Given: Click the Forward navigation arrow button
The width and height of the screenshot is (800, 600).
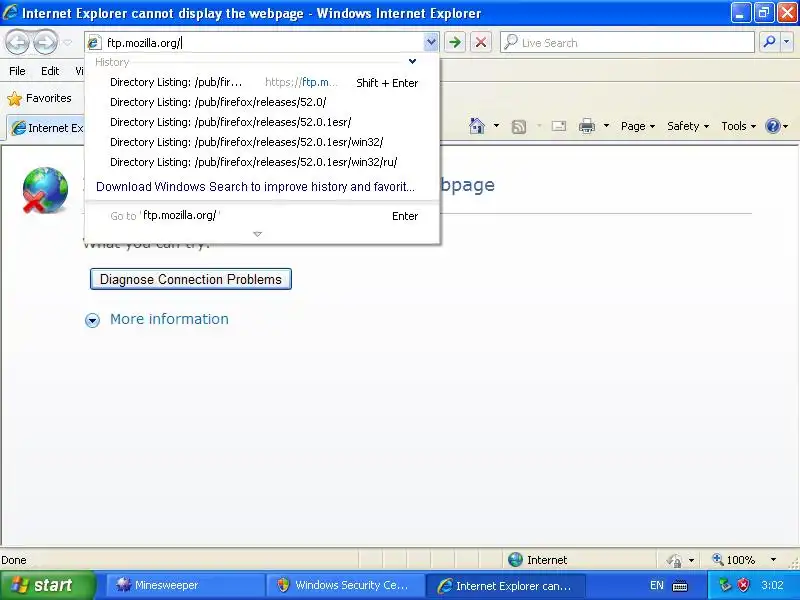Looking at the screenshot, I should tap(45, 42).
